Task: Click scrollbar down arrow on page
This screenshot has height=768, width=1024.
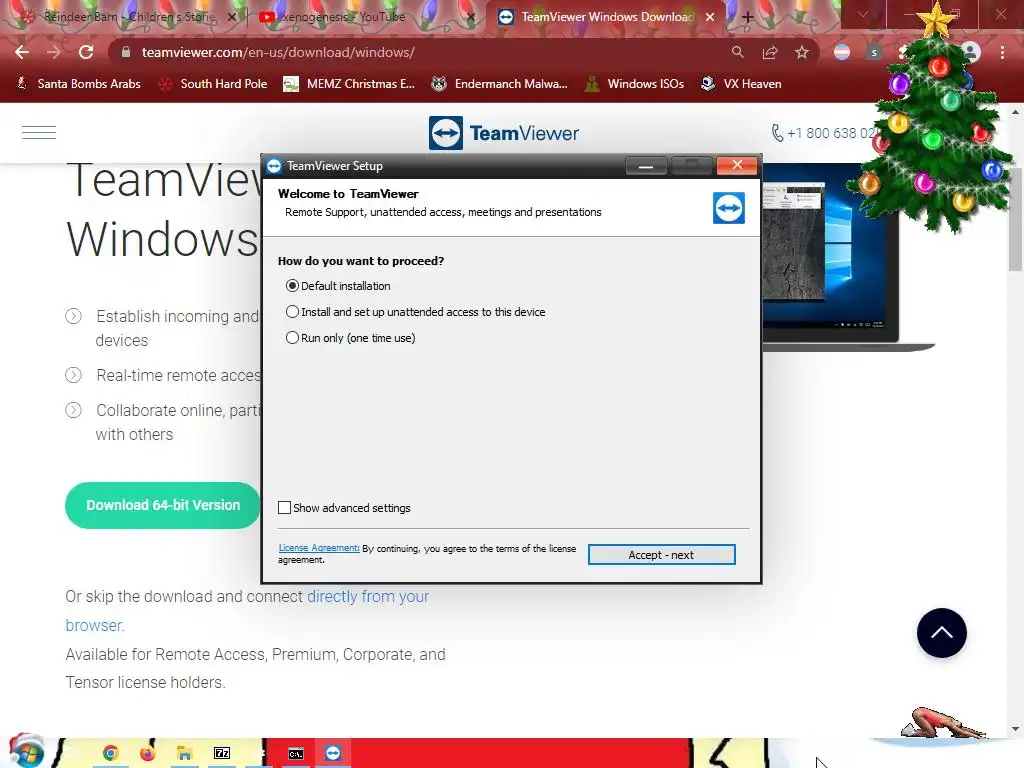Action: (x=1015, y=729)
